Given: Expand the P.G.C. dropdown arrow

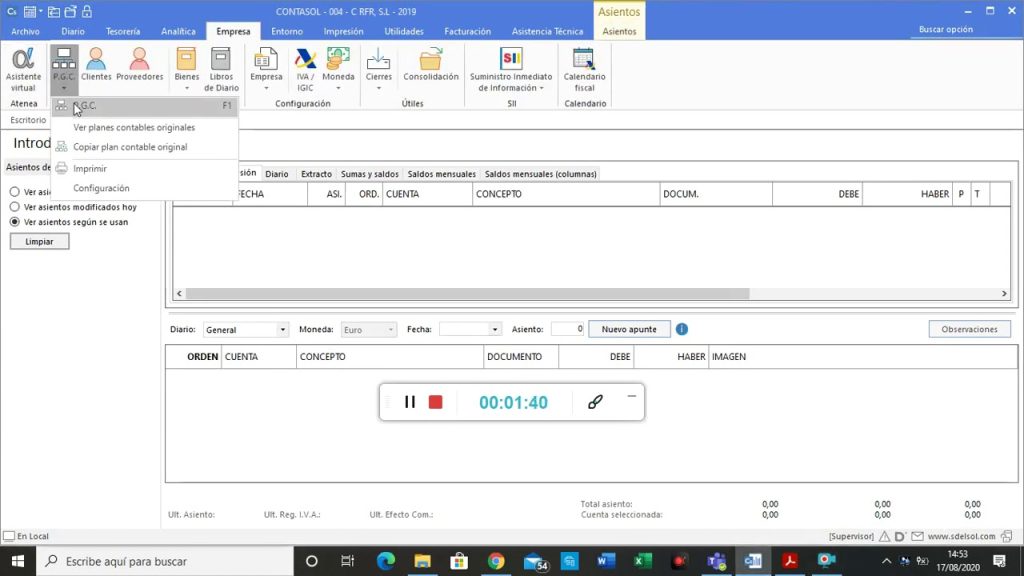Looking at the screenshot, I should (64, 88).
